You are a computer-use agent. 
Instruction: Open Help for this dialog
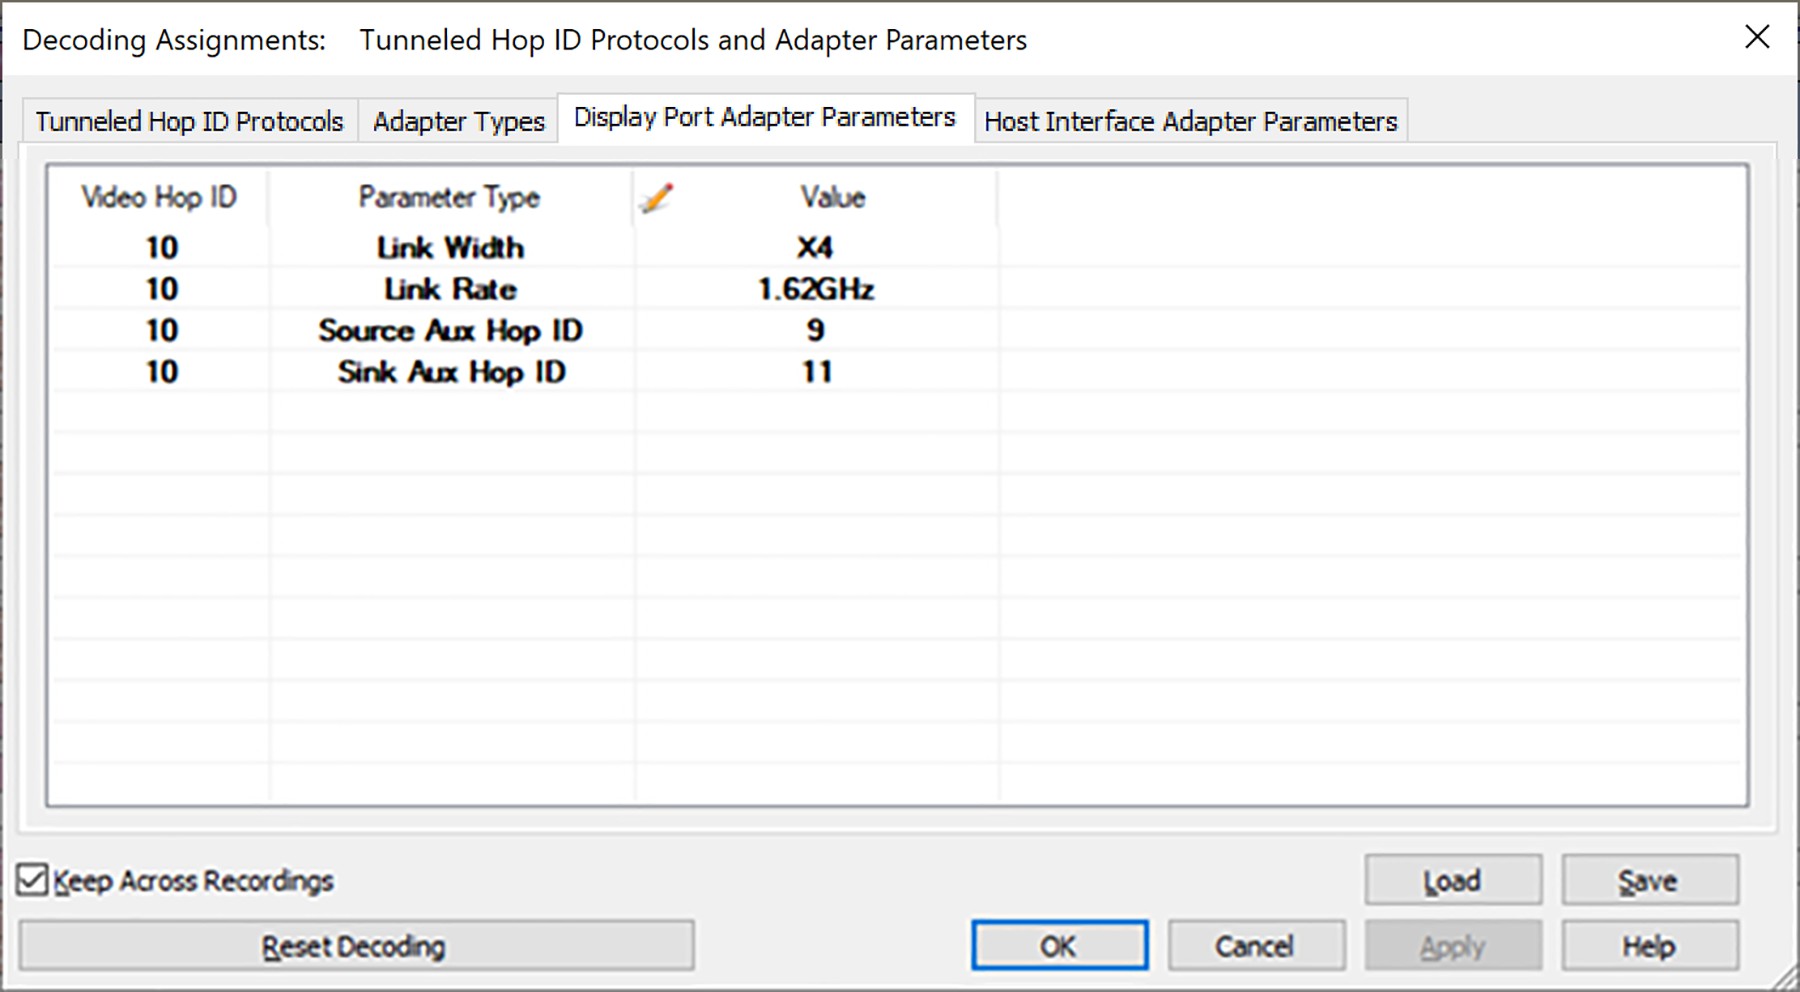tap(1649, 945)
